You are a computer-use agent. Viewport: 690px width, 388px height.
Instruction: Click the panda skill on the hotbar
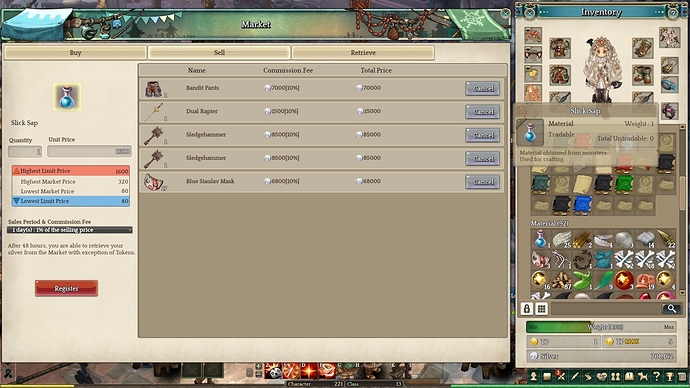(x=274, y=372)
